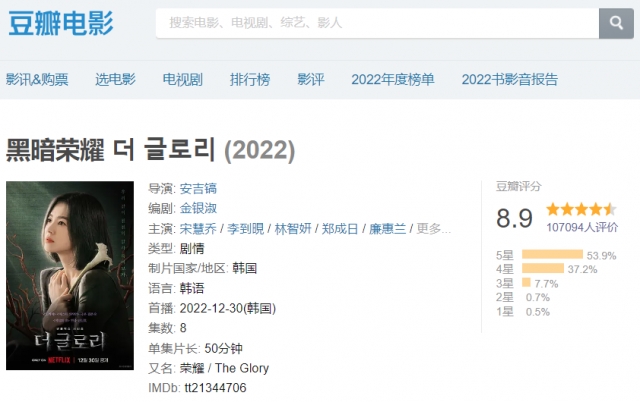
Task: Select the 8.9 score number
Action: pyautogui.click(x=514, y=218)
